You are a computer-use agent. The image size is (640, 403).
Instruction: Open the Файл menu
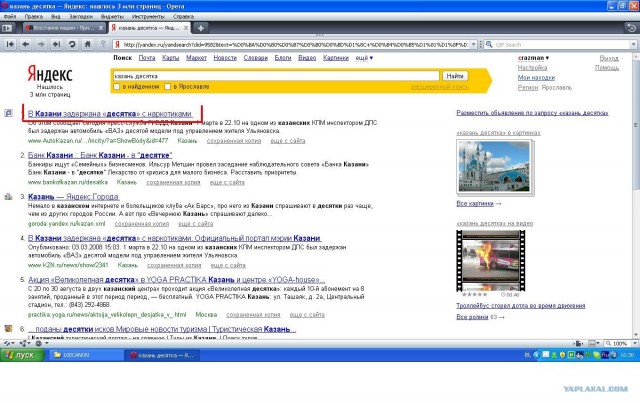(x=10, y=16)
